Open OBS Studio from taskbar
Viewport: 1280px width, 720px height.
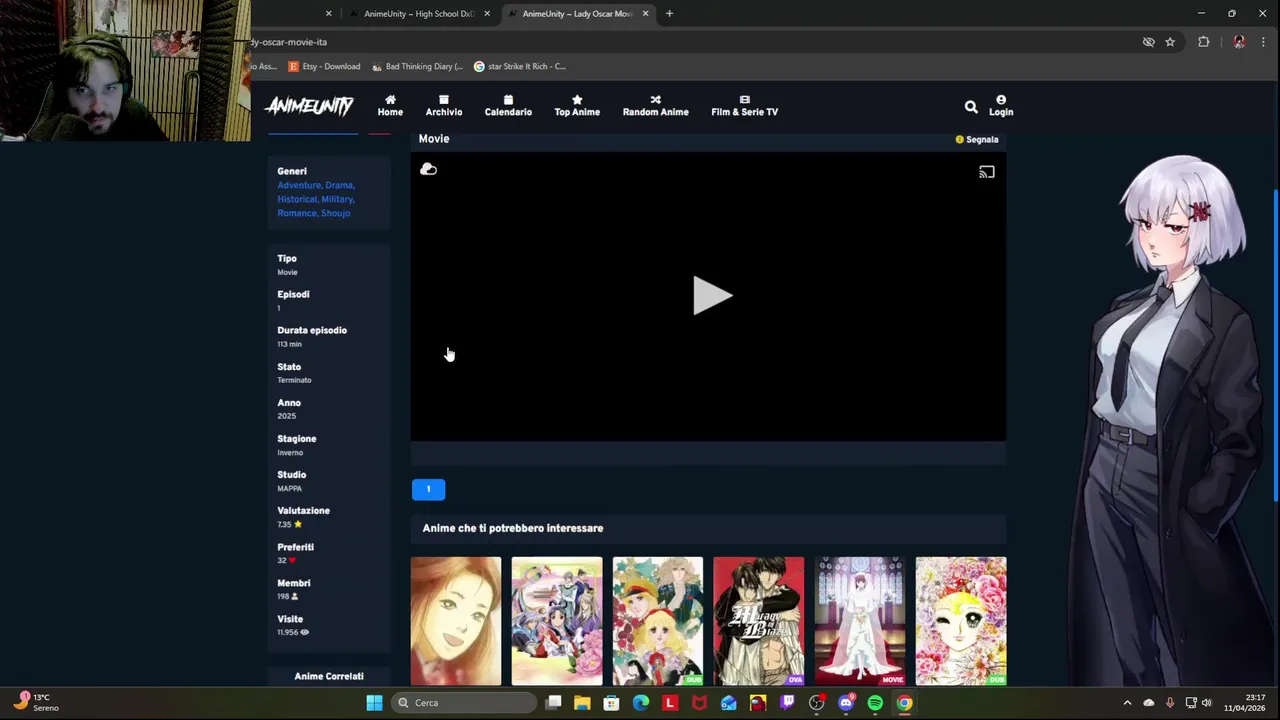click(817, 703)
